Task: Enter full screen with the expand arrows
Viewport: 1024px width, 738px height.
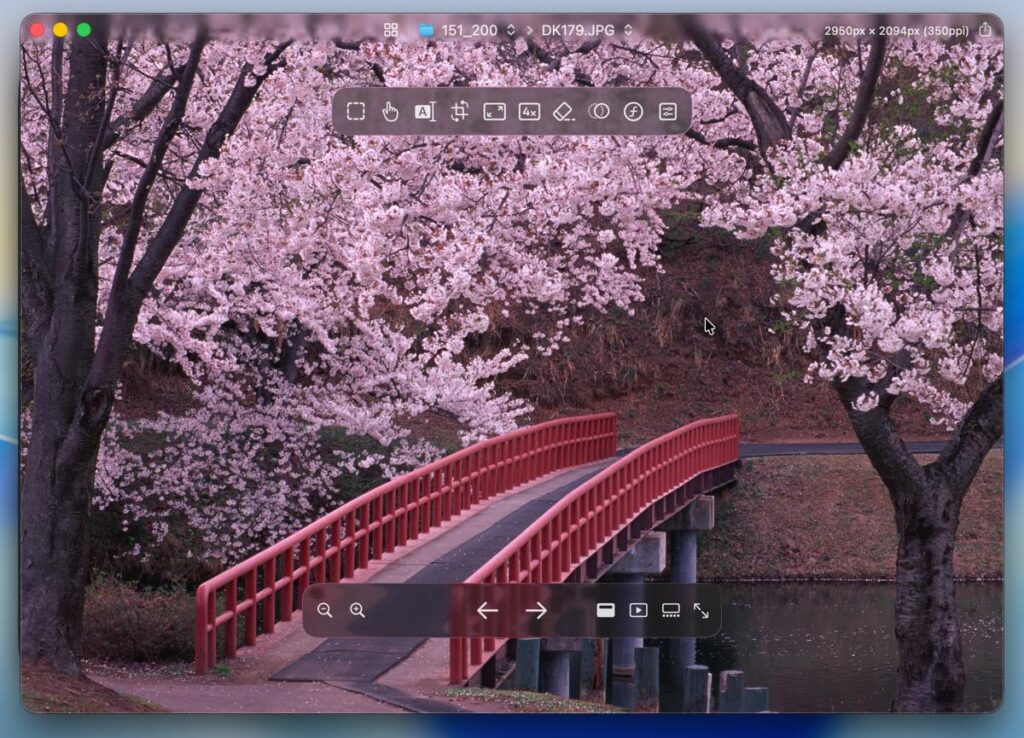Action: pyautogui.click(x=701, y=610)
